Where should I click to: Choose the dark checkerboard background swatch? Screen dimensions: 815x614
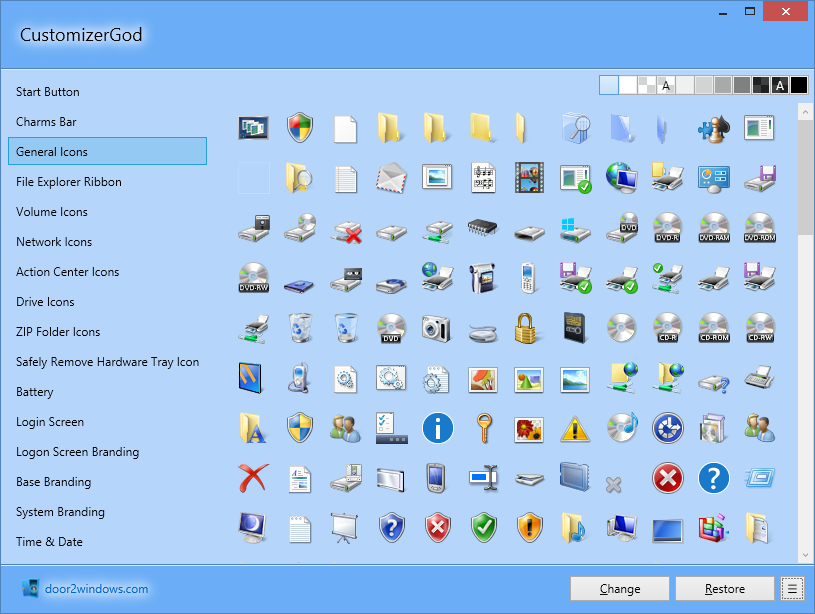pos(761,85)
